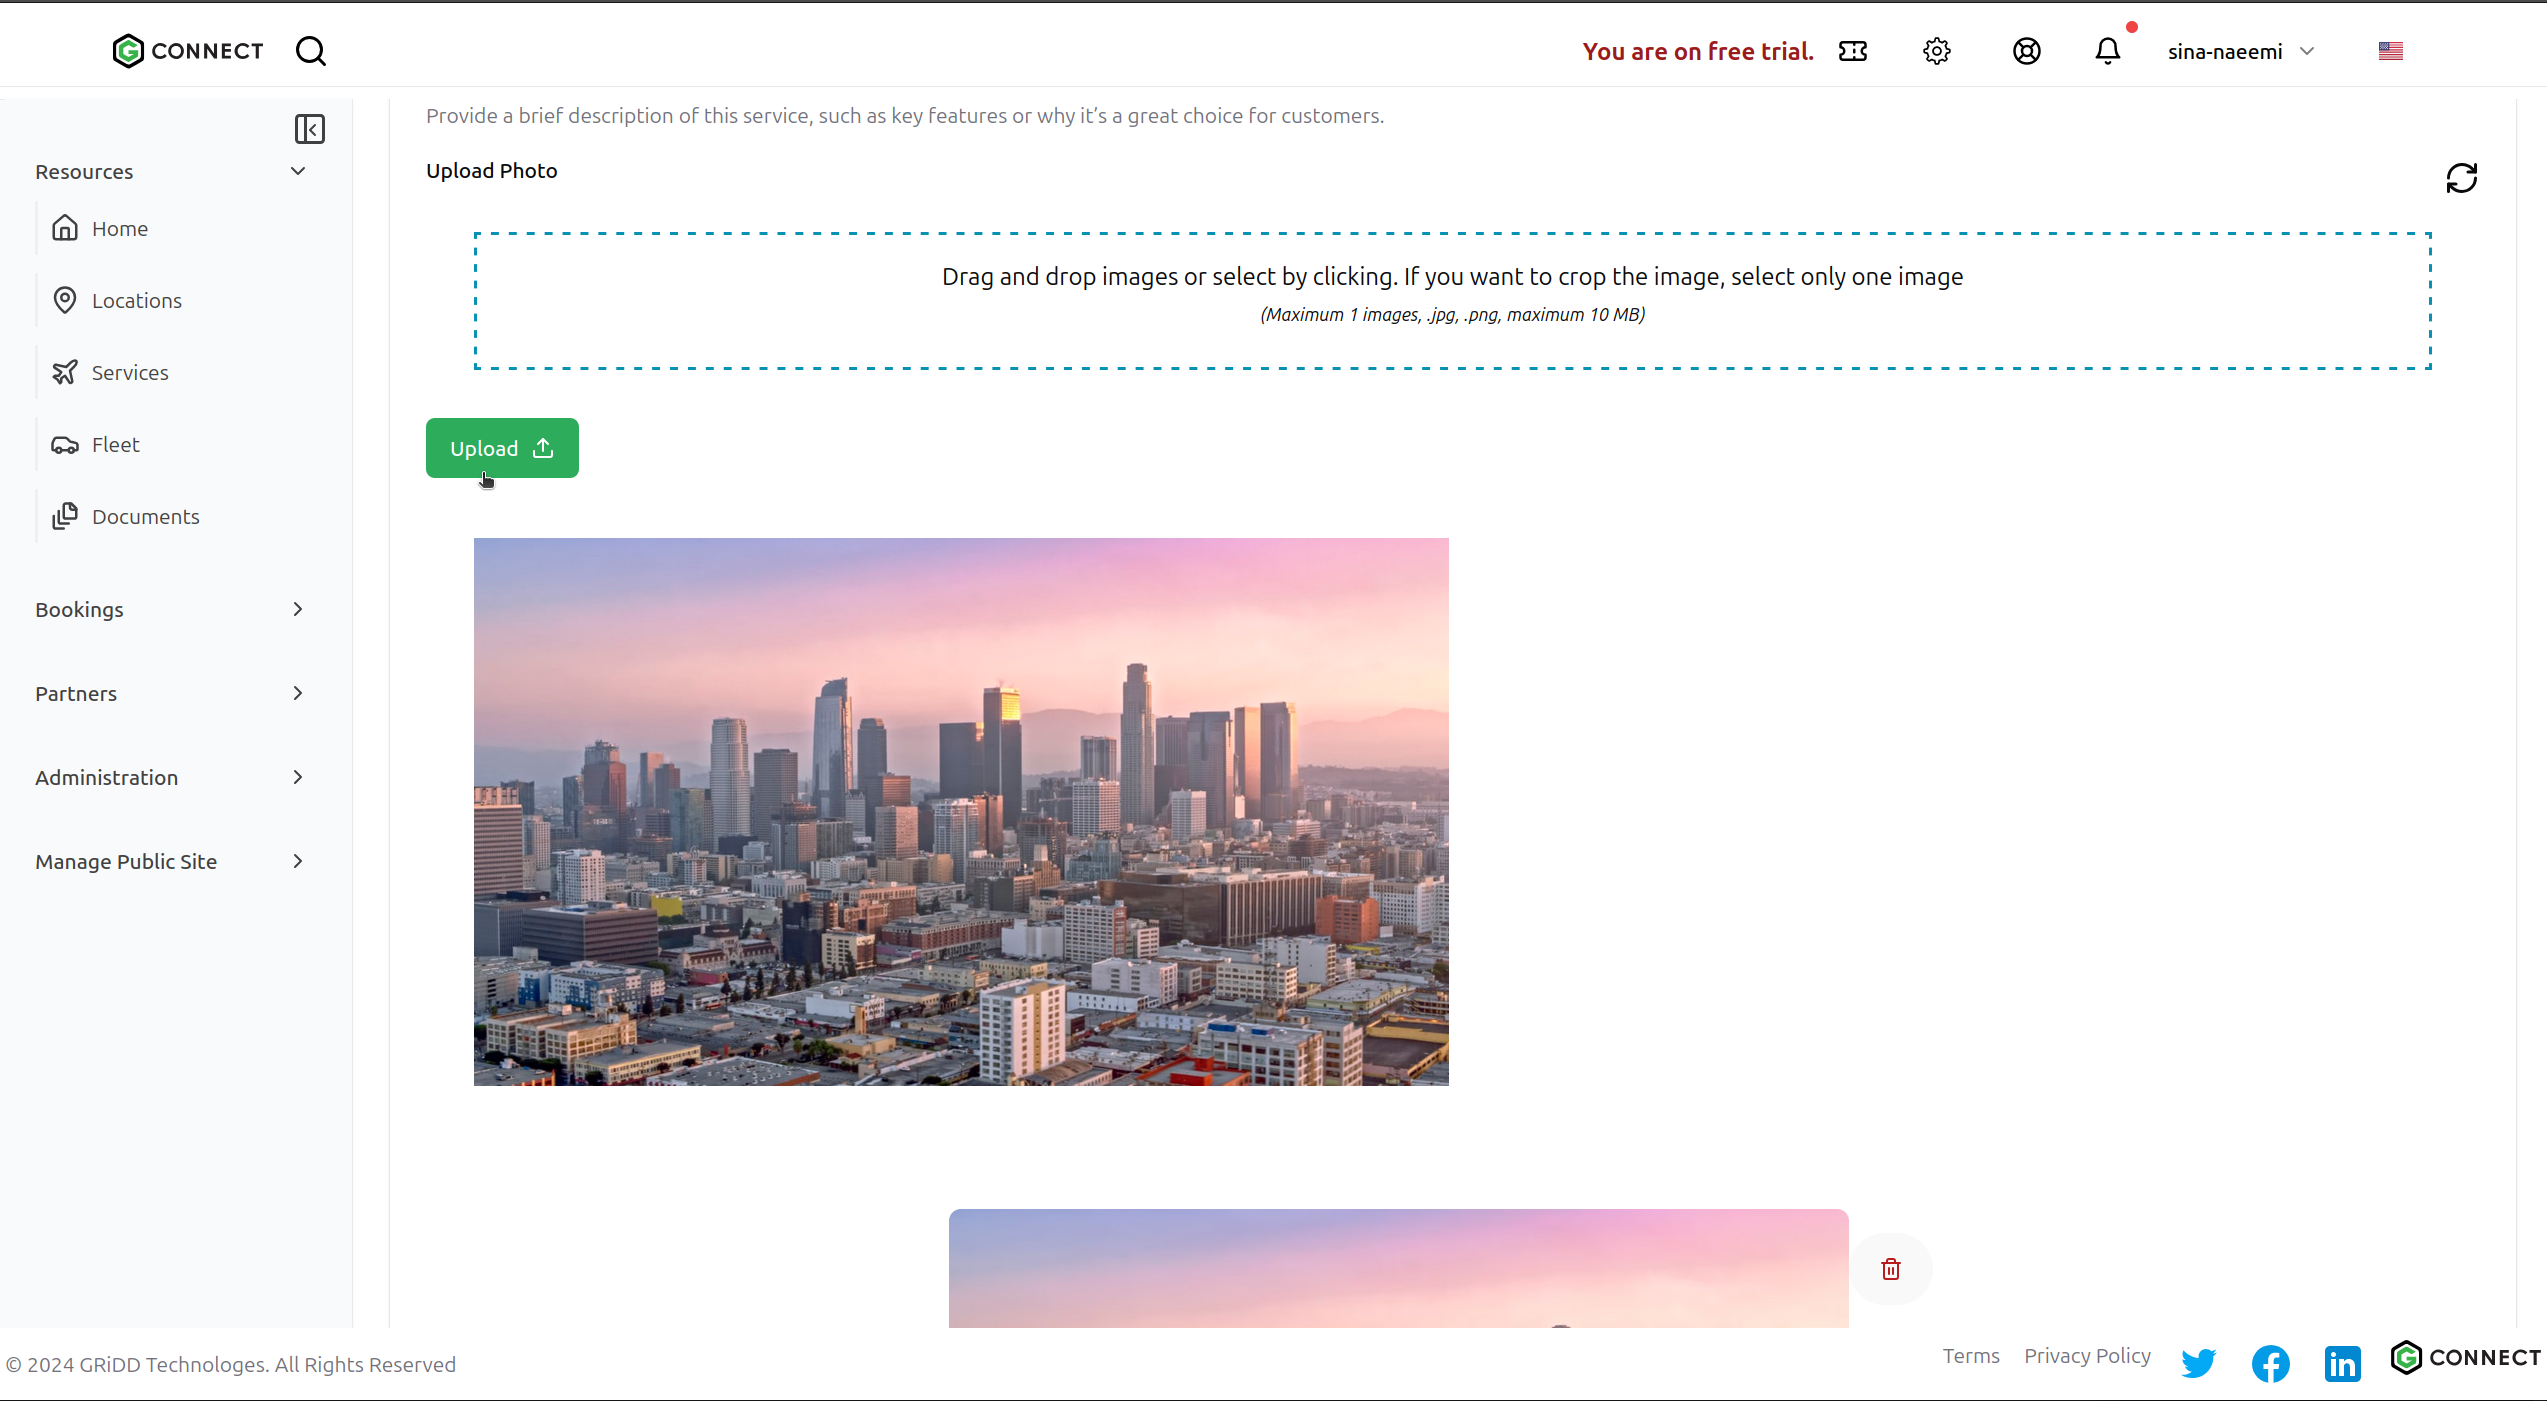
Task: Expand the Bookings menu
Action: click(x=297, y=609)
